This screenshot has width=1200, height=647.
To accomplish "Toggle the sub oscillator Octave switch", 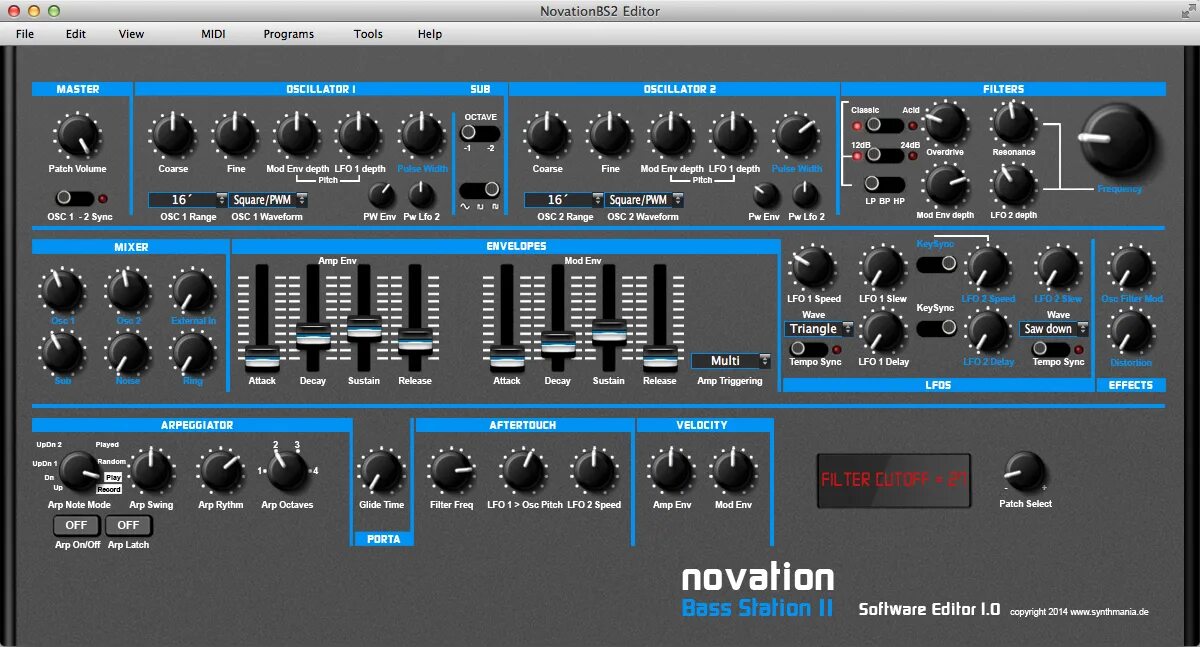I will (479, 132).
